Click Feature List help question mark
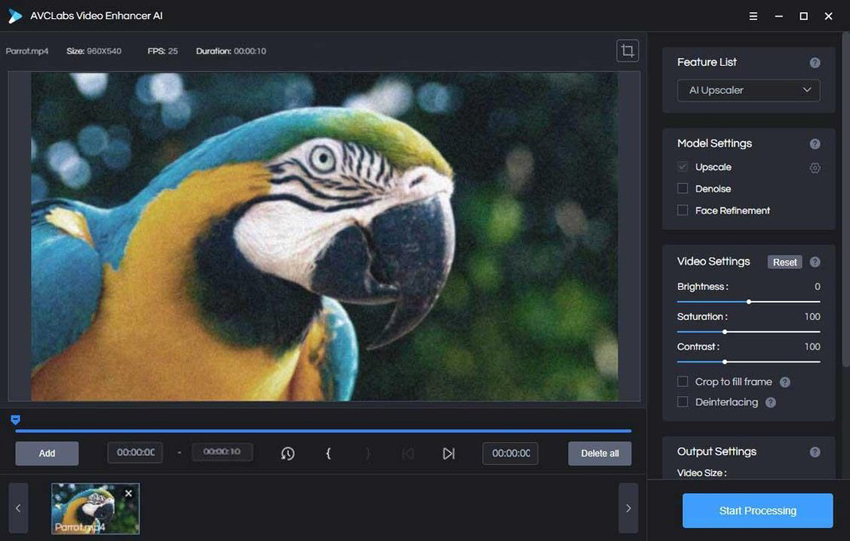 814,63
